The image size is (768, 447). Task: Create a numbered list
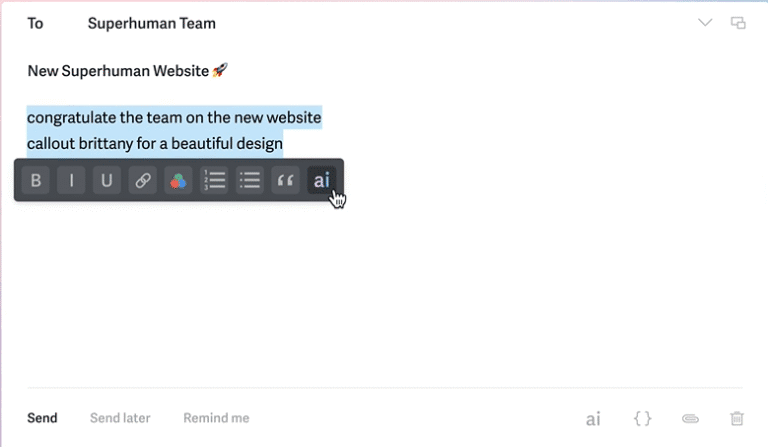(x=214, y=180)
